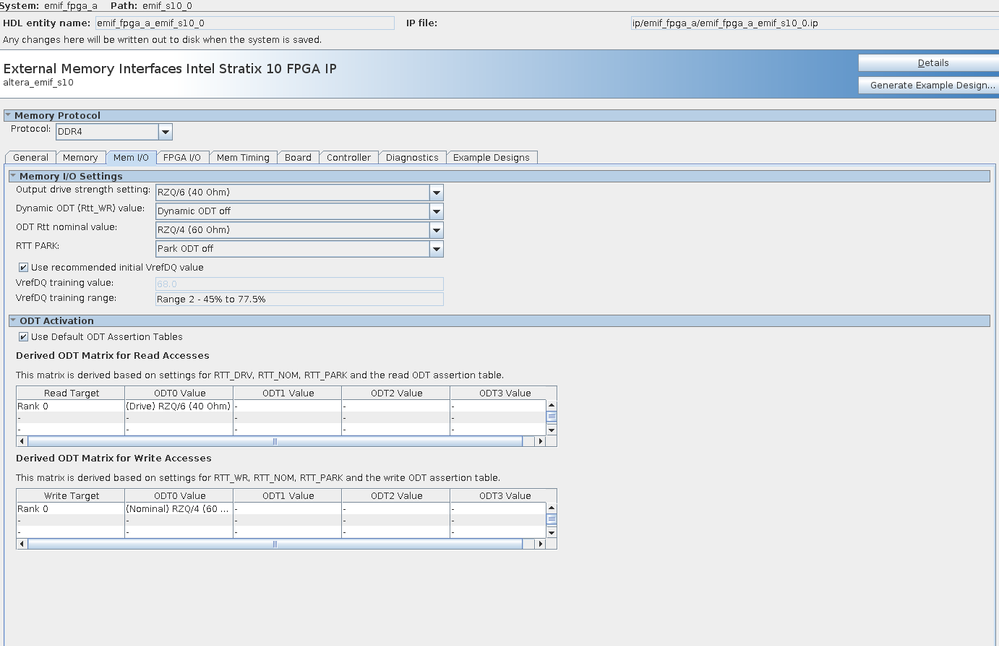
Task: Click ODT2 Value header in Read matrix
Action: [x=396, y=393]
